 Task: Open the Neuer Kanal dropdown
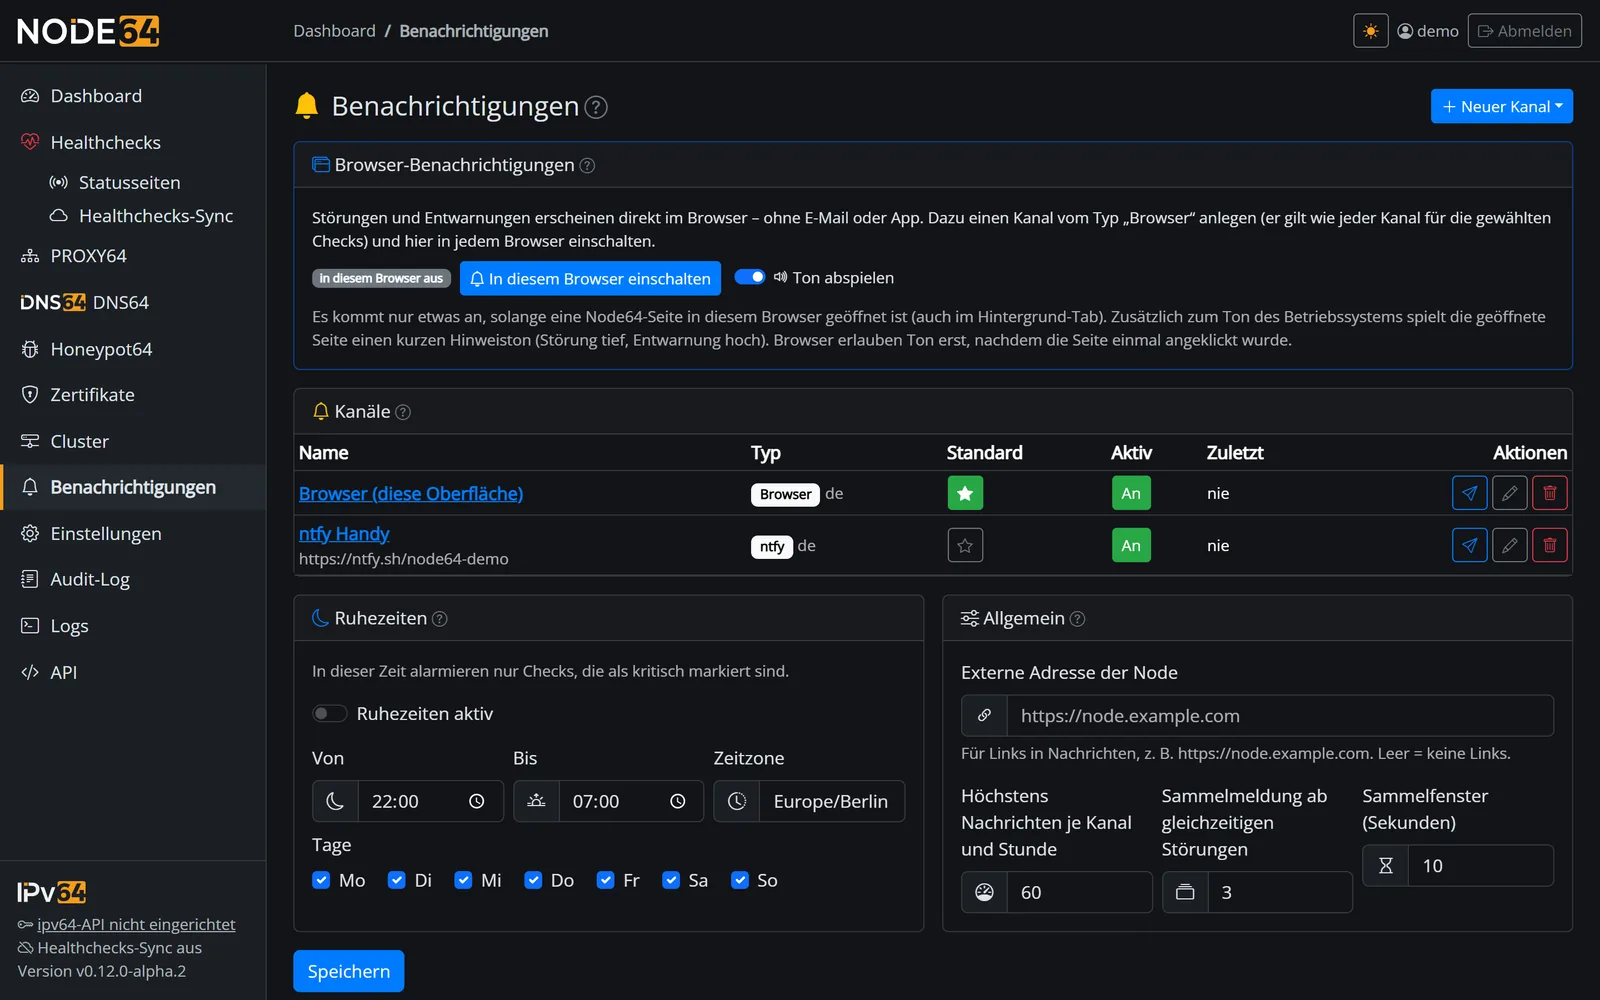[x=1501, y=106]
